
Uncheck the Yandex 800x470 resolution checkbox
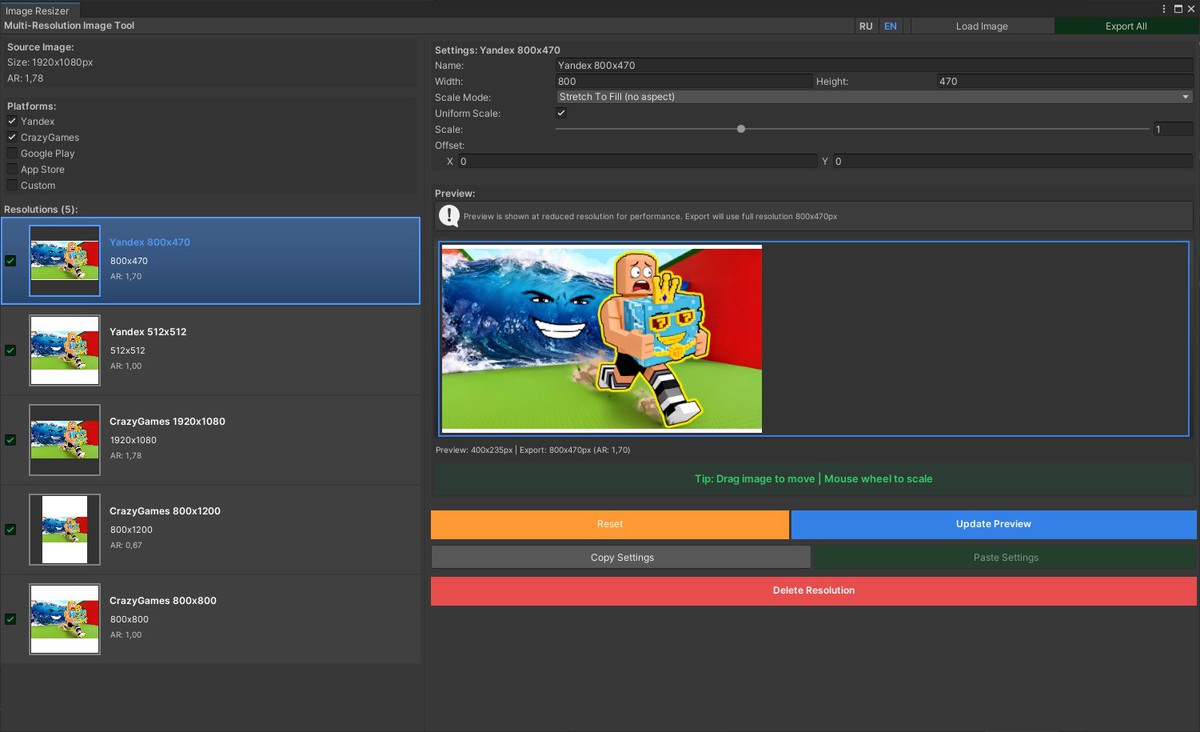10,260
